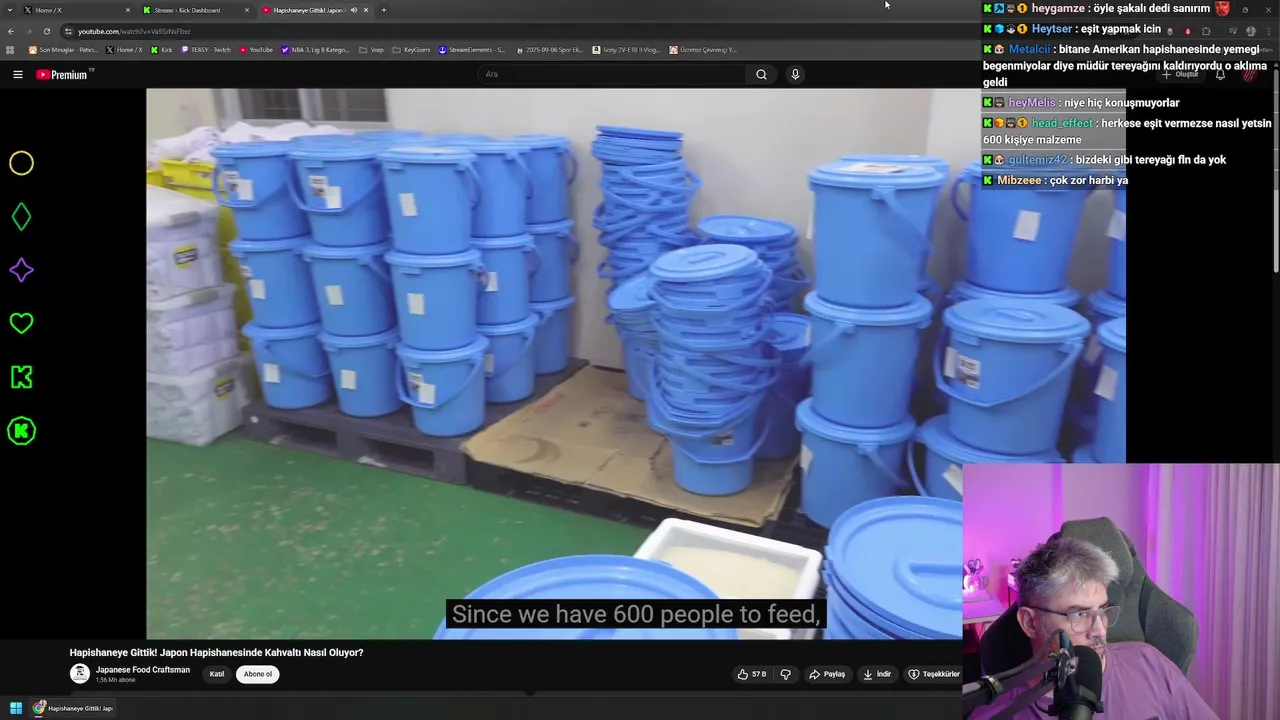Like the video showing 57 B

tap(752, 674)
